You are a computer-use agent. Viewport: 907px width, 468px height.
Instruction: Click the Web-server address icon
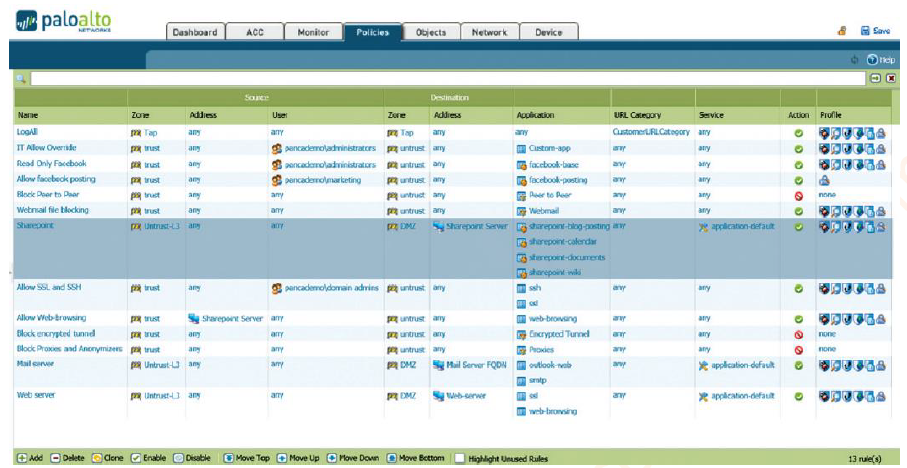pos(438,396)
